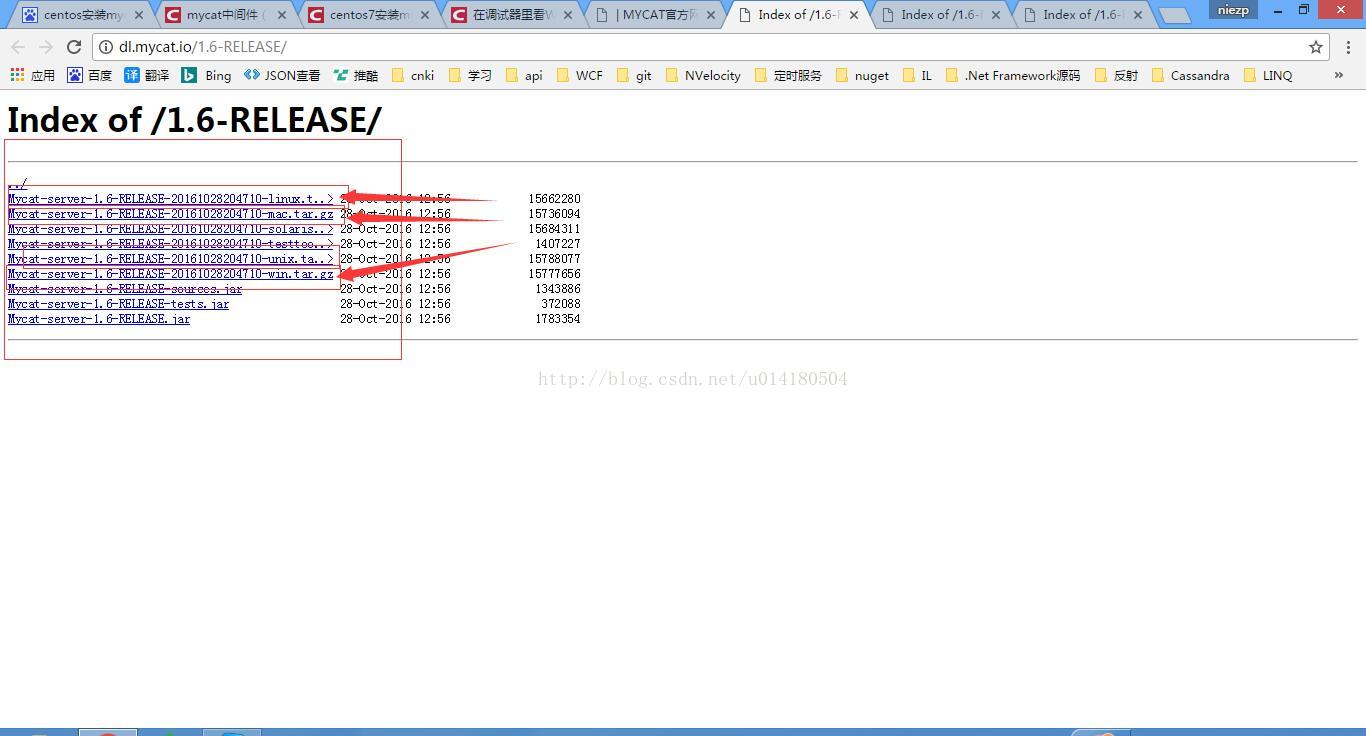The image size is (1366, 736).
Task: Click the Index of /1.6-RELEASE/ heading
Action: tap(194, 120)
